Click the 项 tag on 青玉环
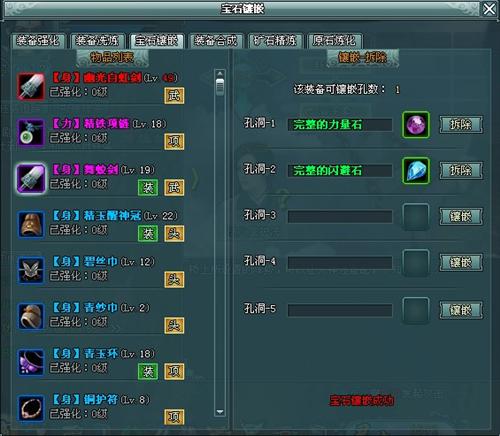This screenshot has width=500, height=436. coord(174,372)
